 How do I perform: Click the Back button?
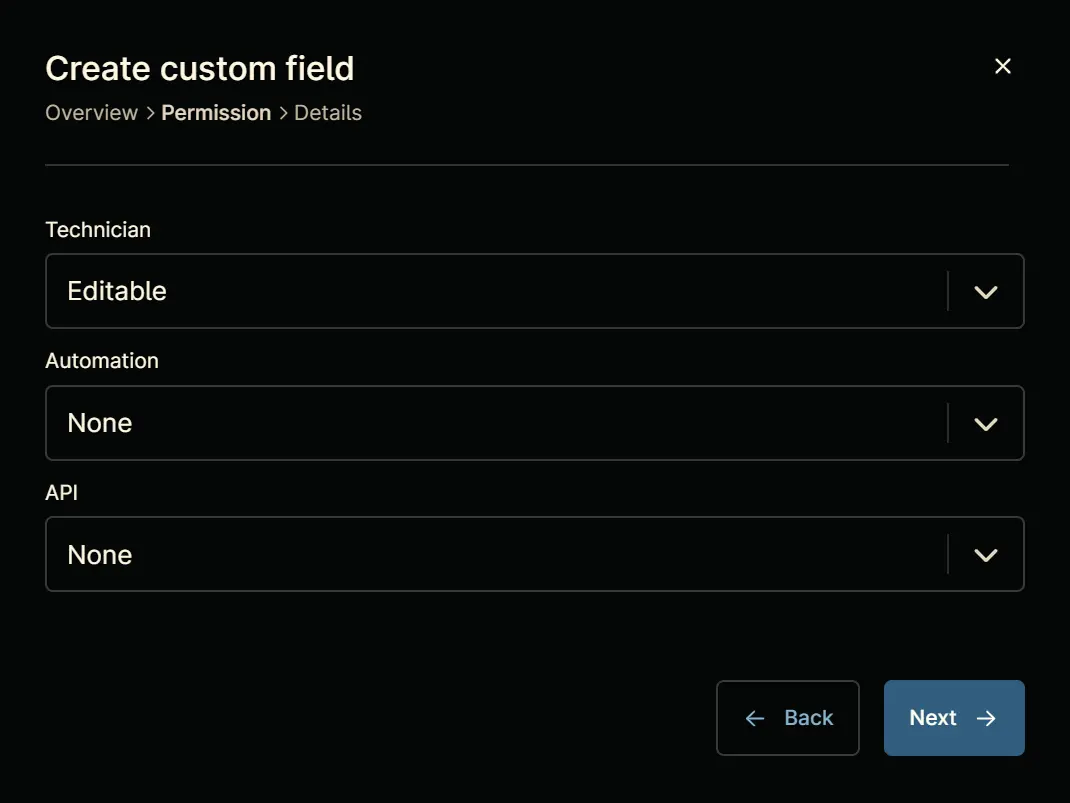[787, 718]
